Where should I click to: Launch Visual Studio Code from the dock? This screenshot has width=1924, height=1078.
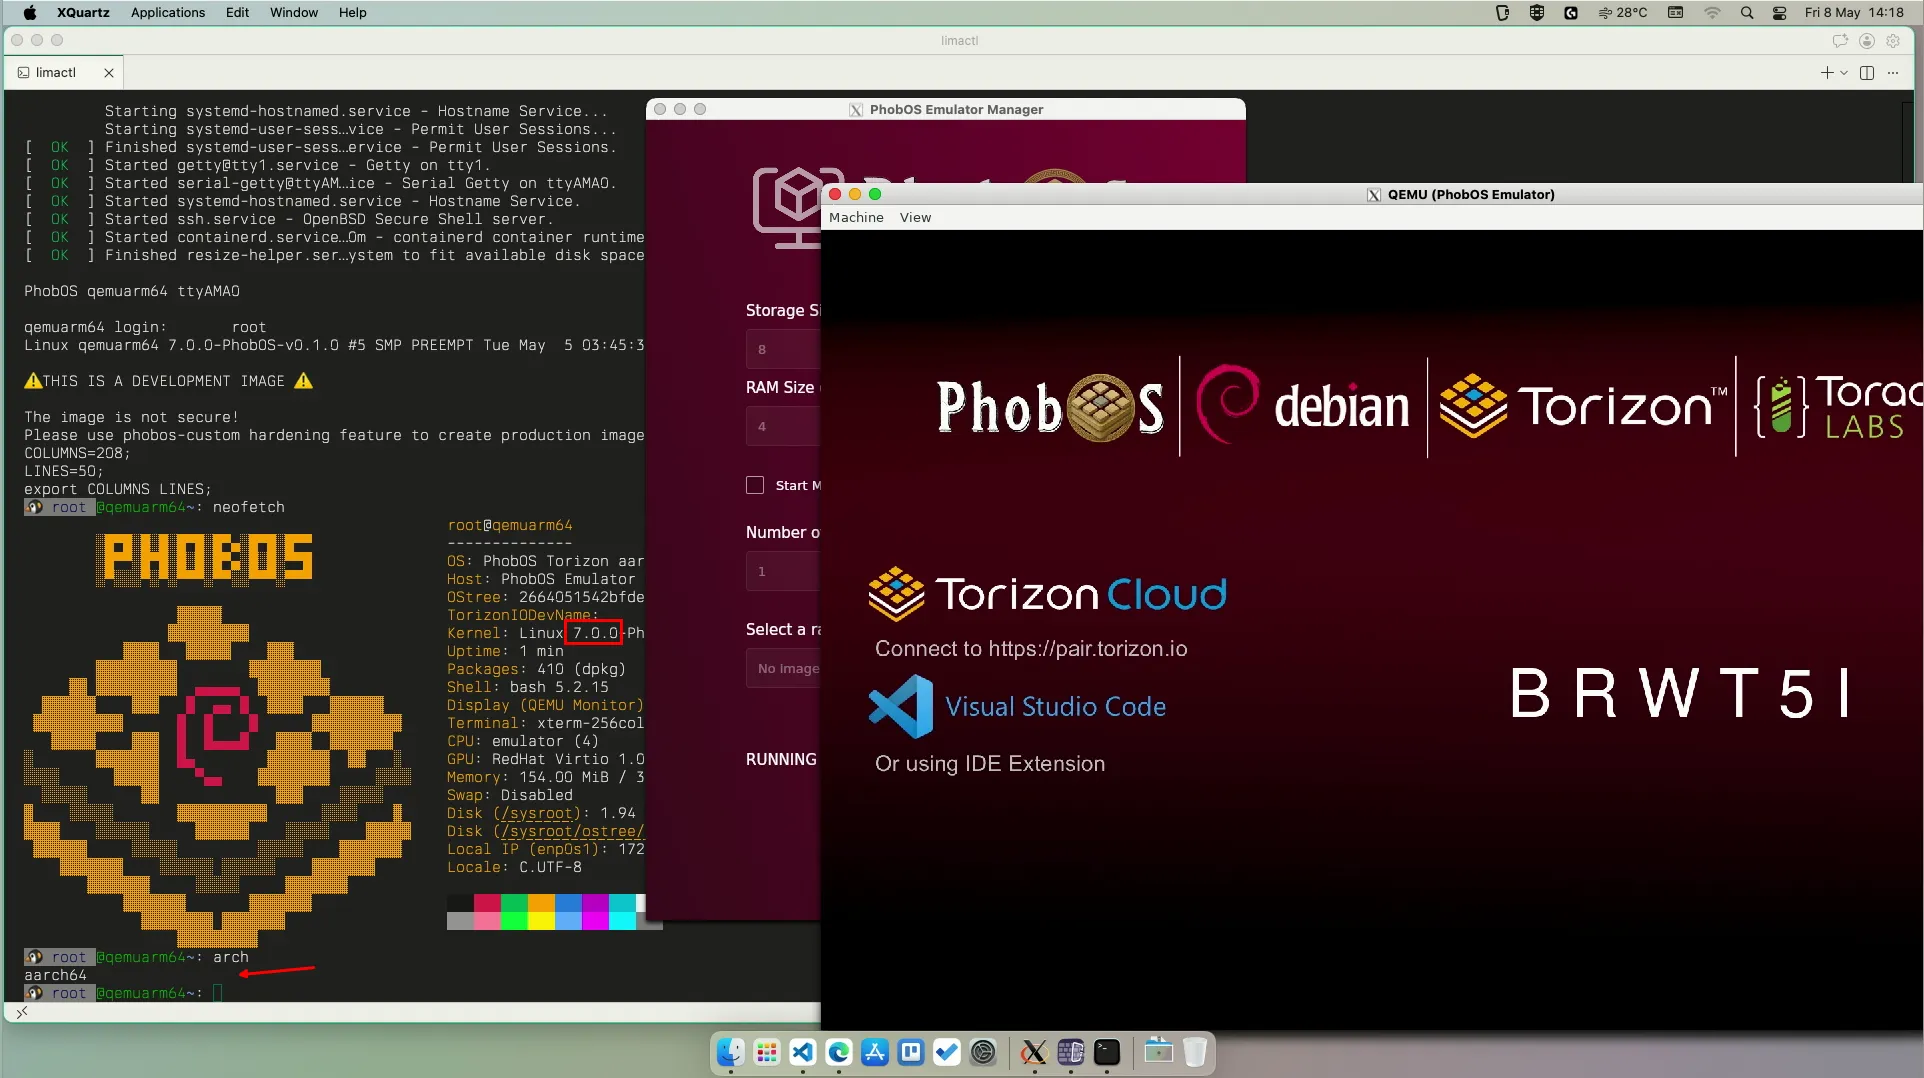point(803,1052)
